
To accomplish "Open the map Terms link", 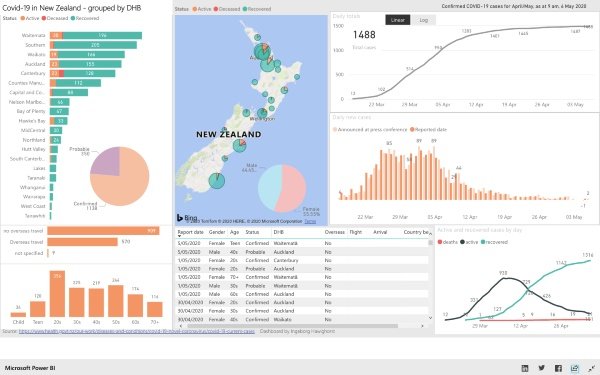I will (310, 221).
